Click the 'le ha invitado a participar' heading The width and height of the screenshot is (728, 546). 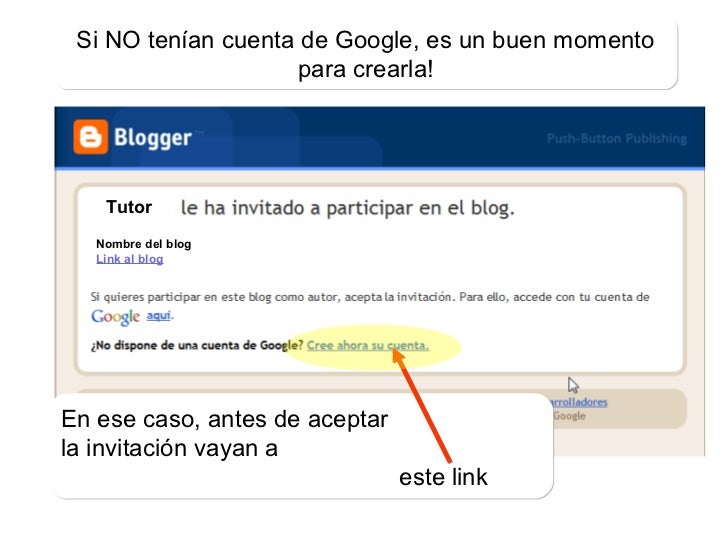click(348, 208)
